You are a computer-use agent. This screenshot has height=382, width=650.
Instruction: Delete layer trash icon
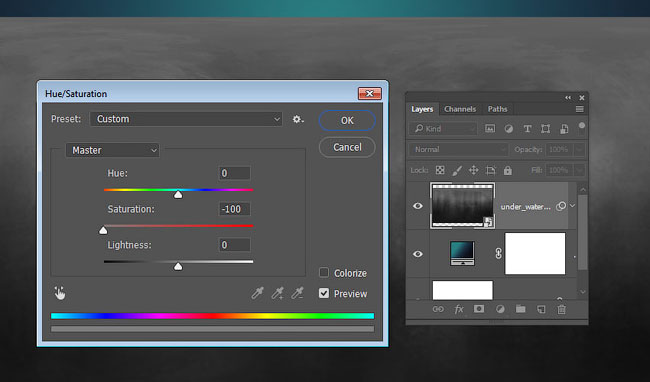561,309
